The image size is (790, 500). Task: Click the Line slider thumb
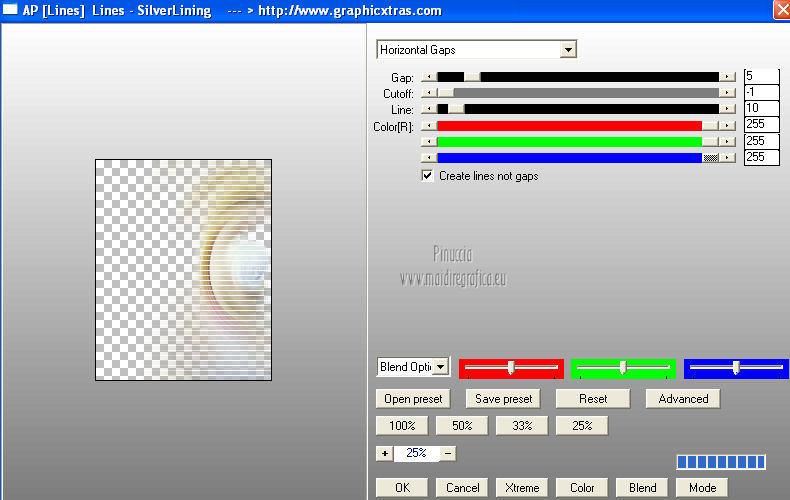click(x=456, y=109)
